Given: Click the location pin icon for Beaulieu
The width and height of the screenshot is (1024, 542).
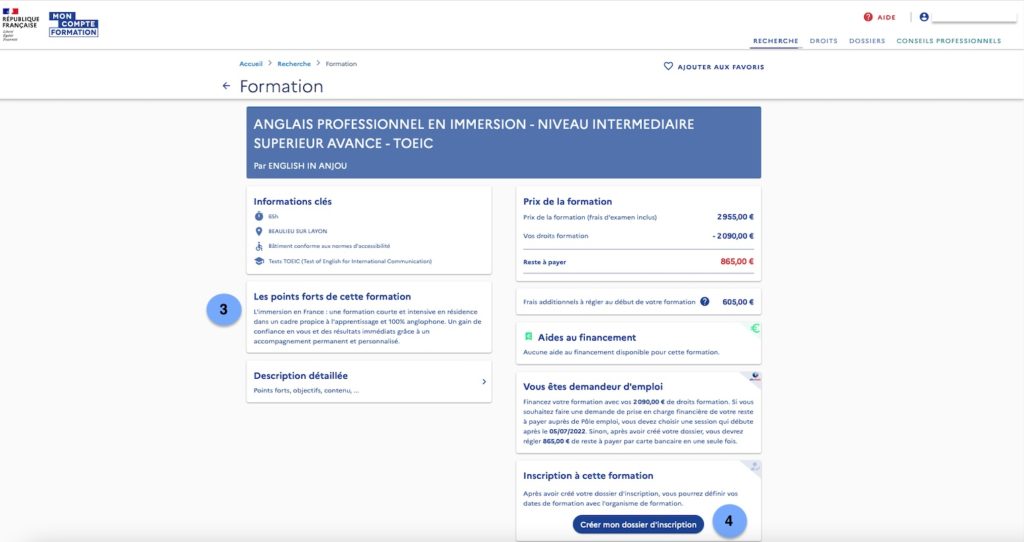Looking at the screenshot, I should click(259, 231).
